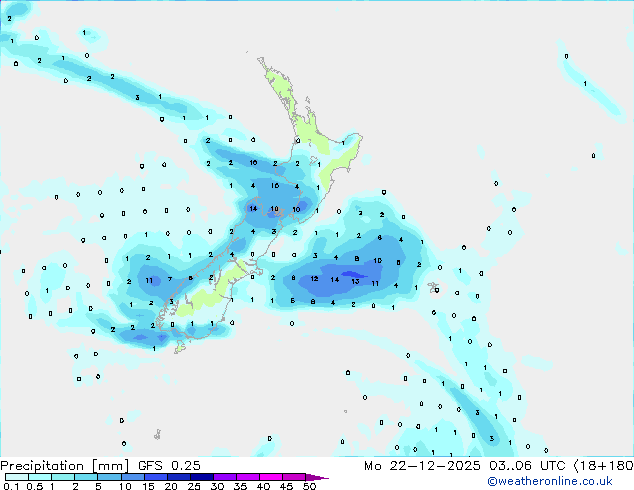Click the "Mo 22-12-2025" date text

[x=422, y=466]
